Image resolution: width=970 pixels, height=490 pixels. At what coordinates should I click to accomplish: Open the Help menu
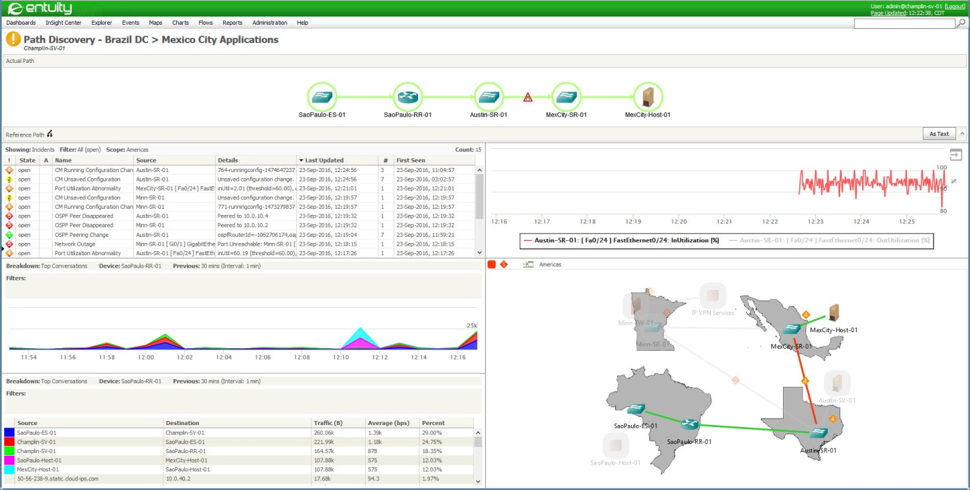pos(303,23)
